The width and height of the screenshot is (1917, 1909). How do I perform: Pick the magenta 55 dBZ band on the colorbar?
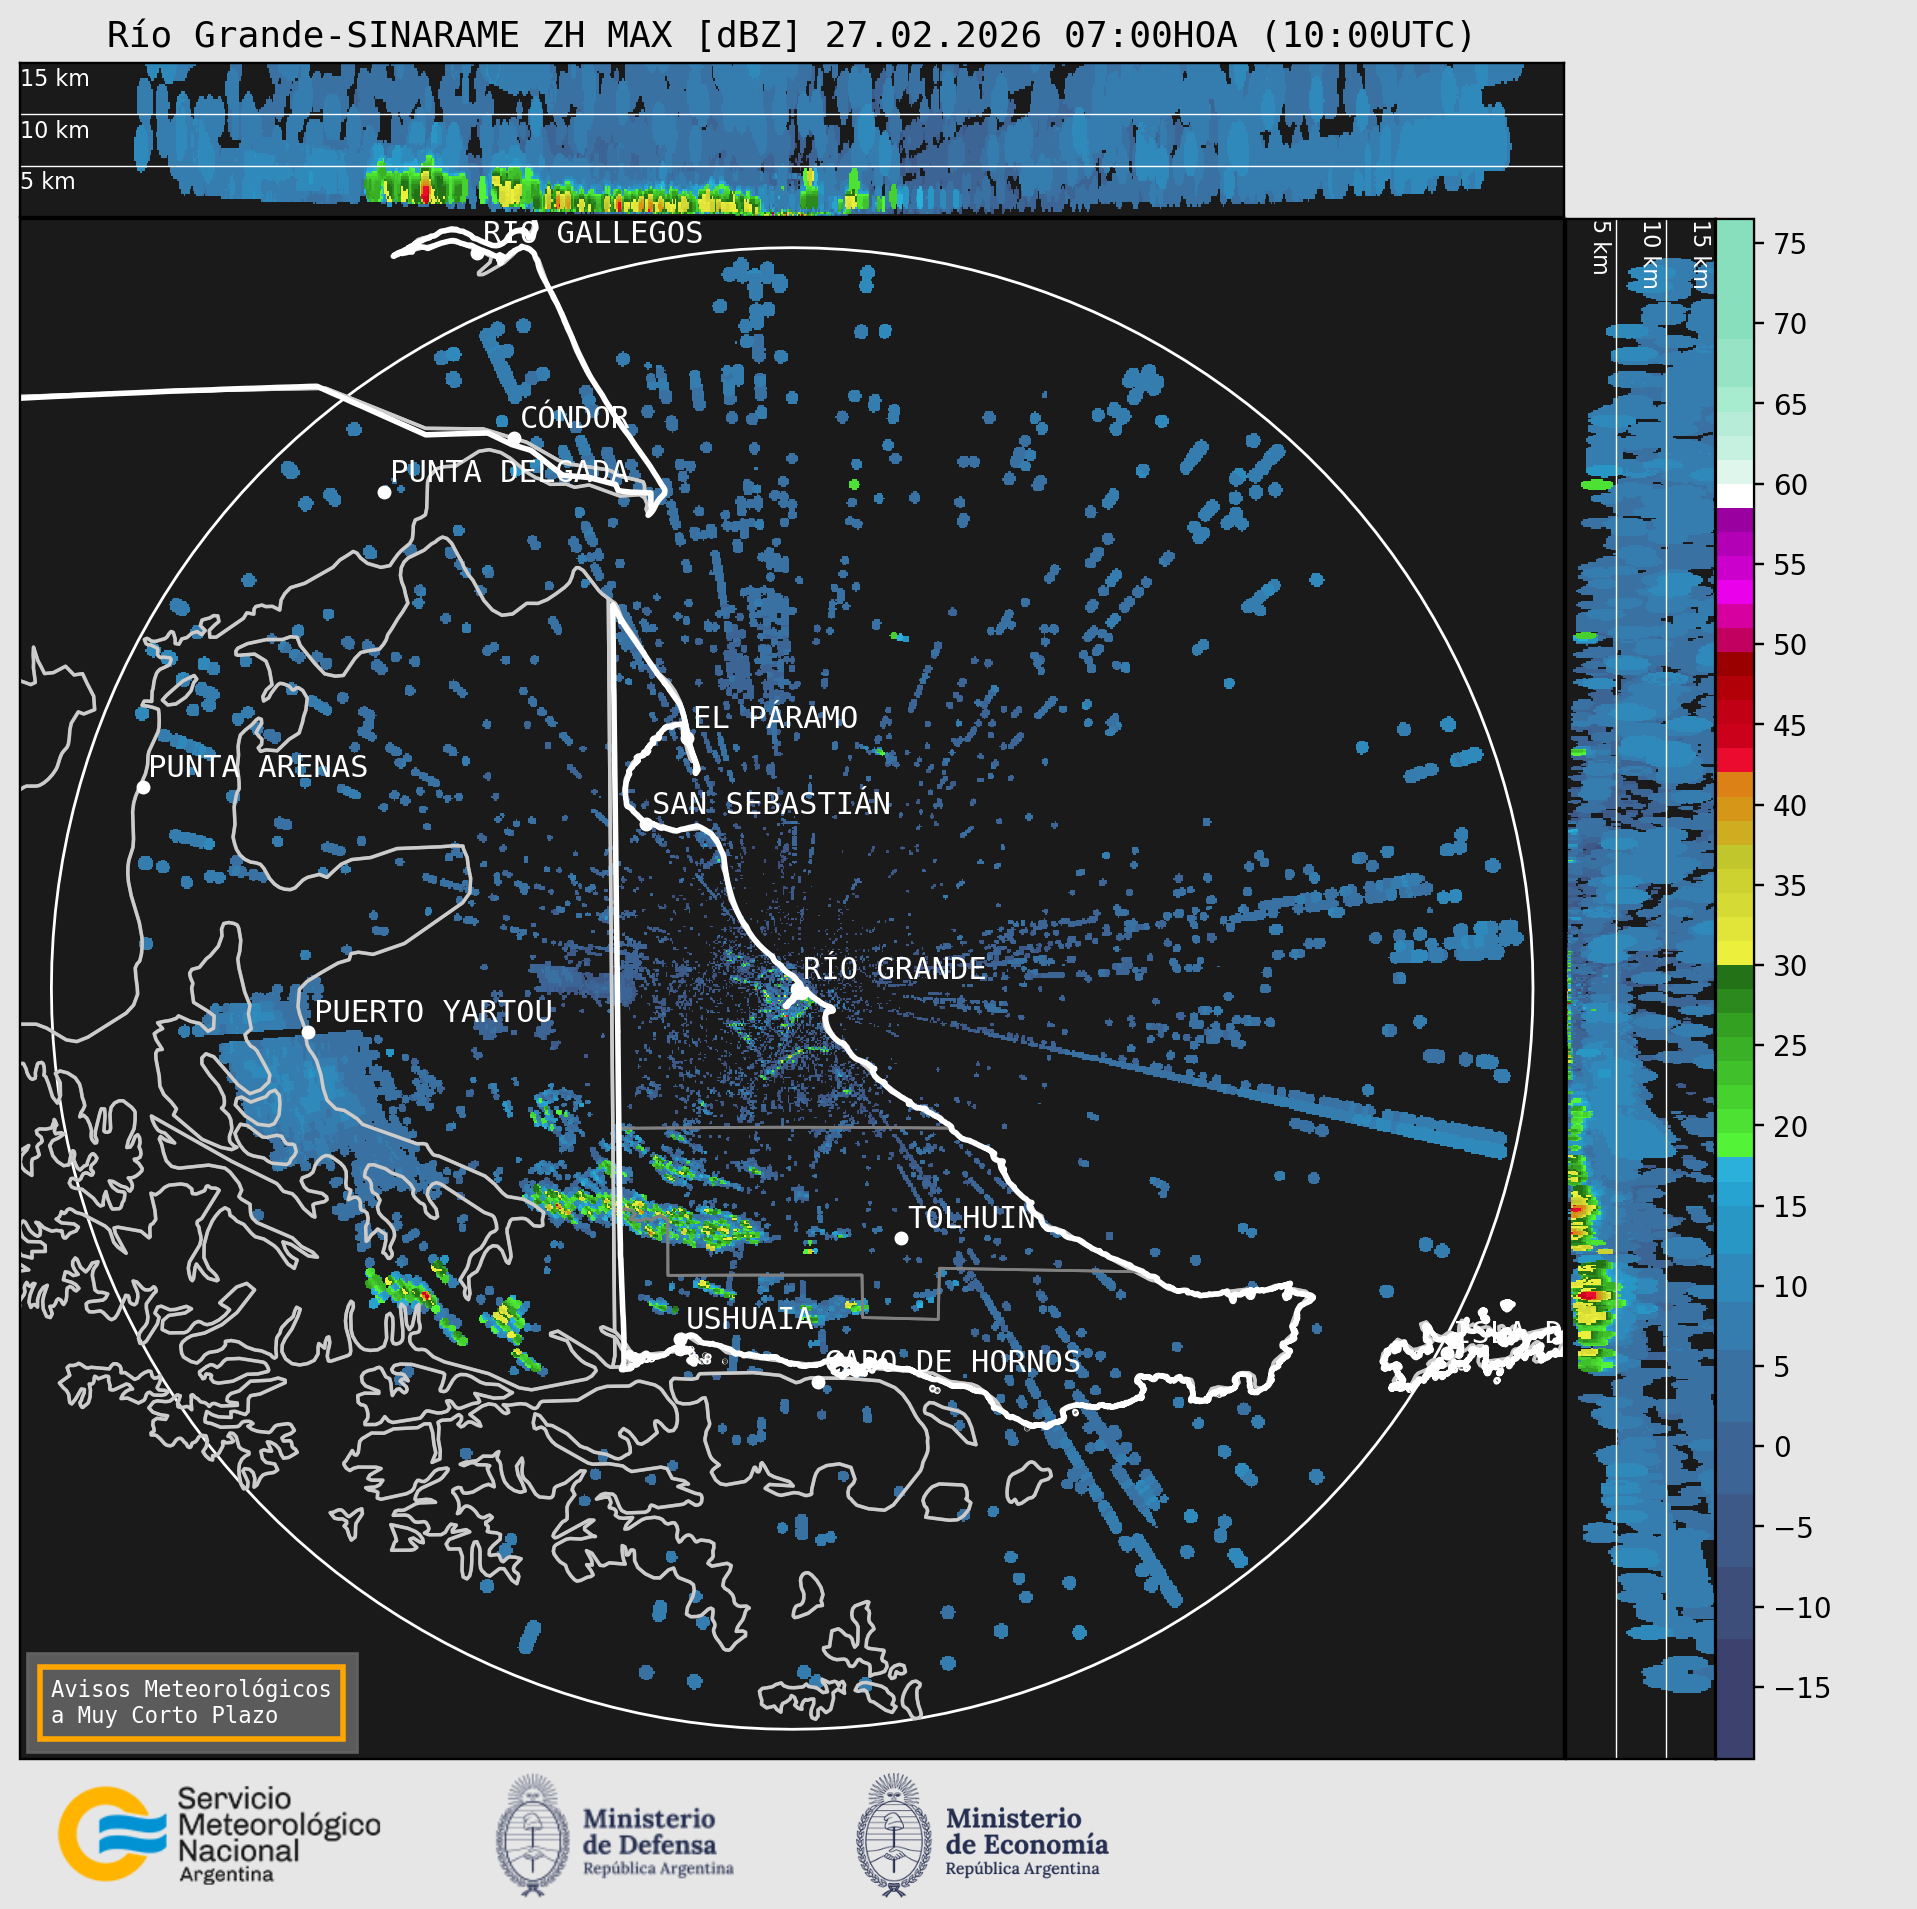click(1735, 568)
